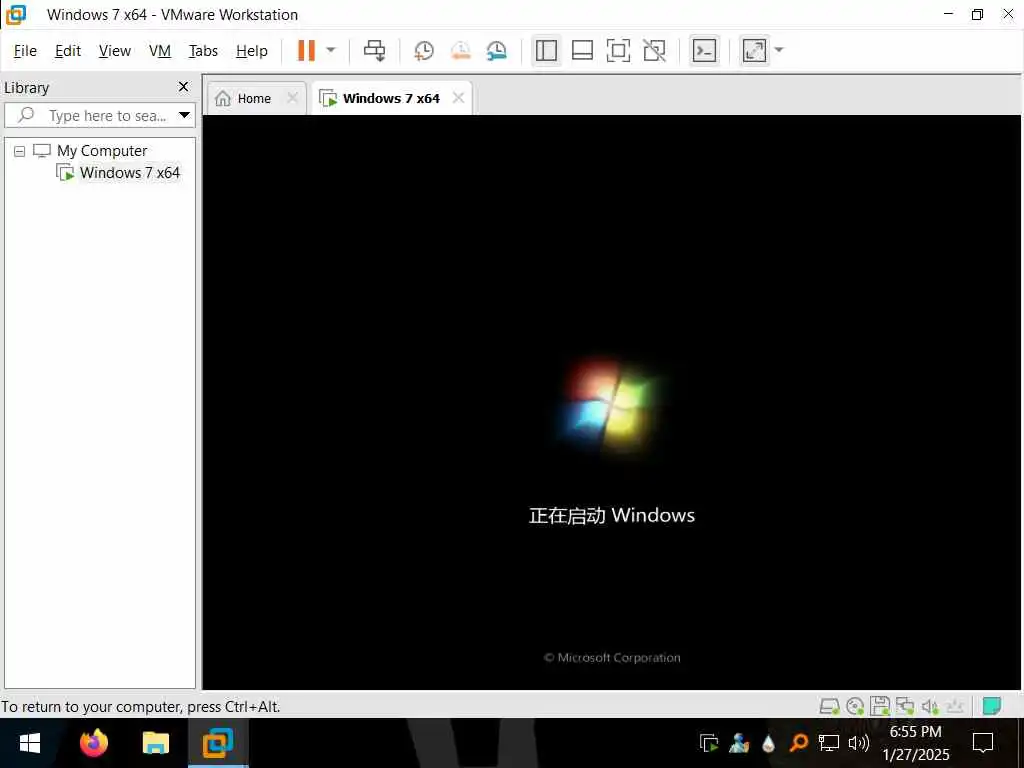This screenshot has width=1024, height=768.
Task: Open the View menu
Action: pyautogui.click(x=115, y=50)
